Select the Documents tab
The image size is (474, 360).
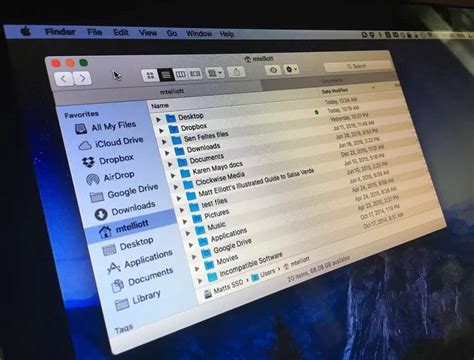pos(332,81)
